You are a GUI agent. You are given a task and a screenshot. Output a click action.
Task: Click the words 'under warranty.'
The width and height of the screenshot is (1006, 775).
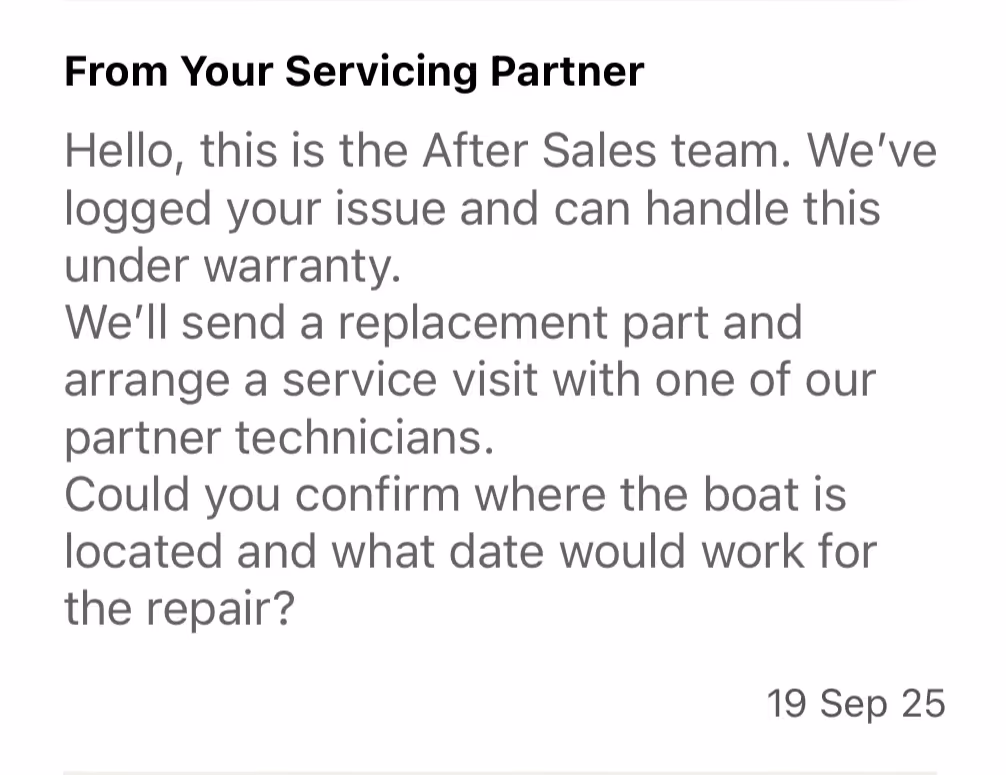click(233, 266)
